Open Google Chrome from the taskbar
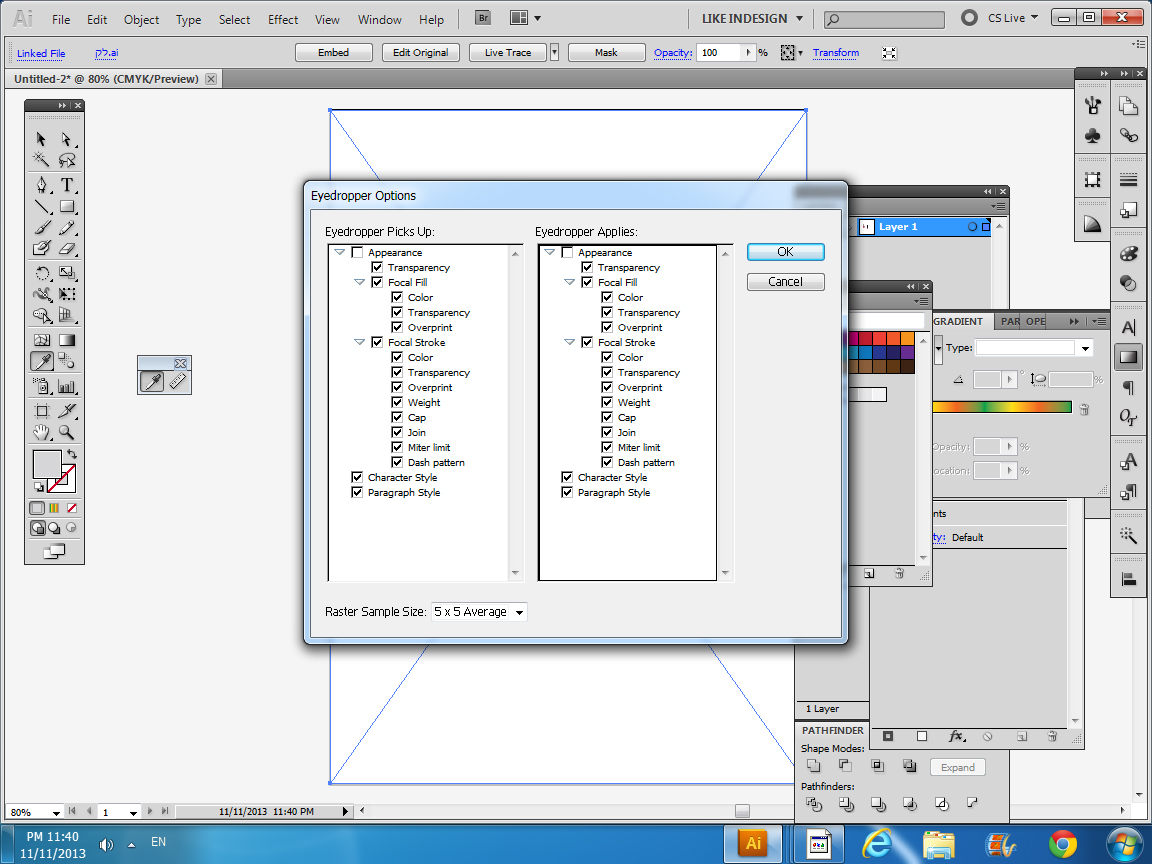 pos(1062,843)
